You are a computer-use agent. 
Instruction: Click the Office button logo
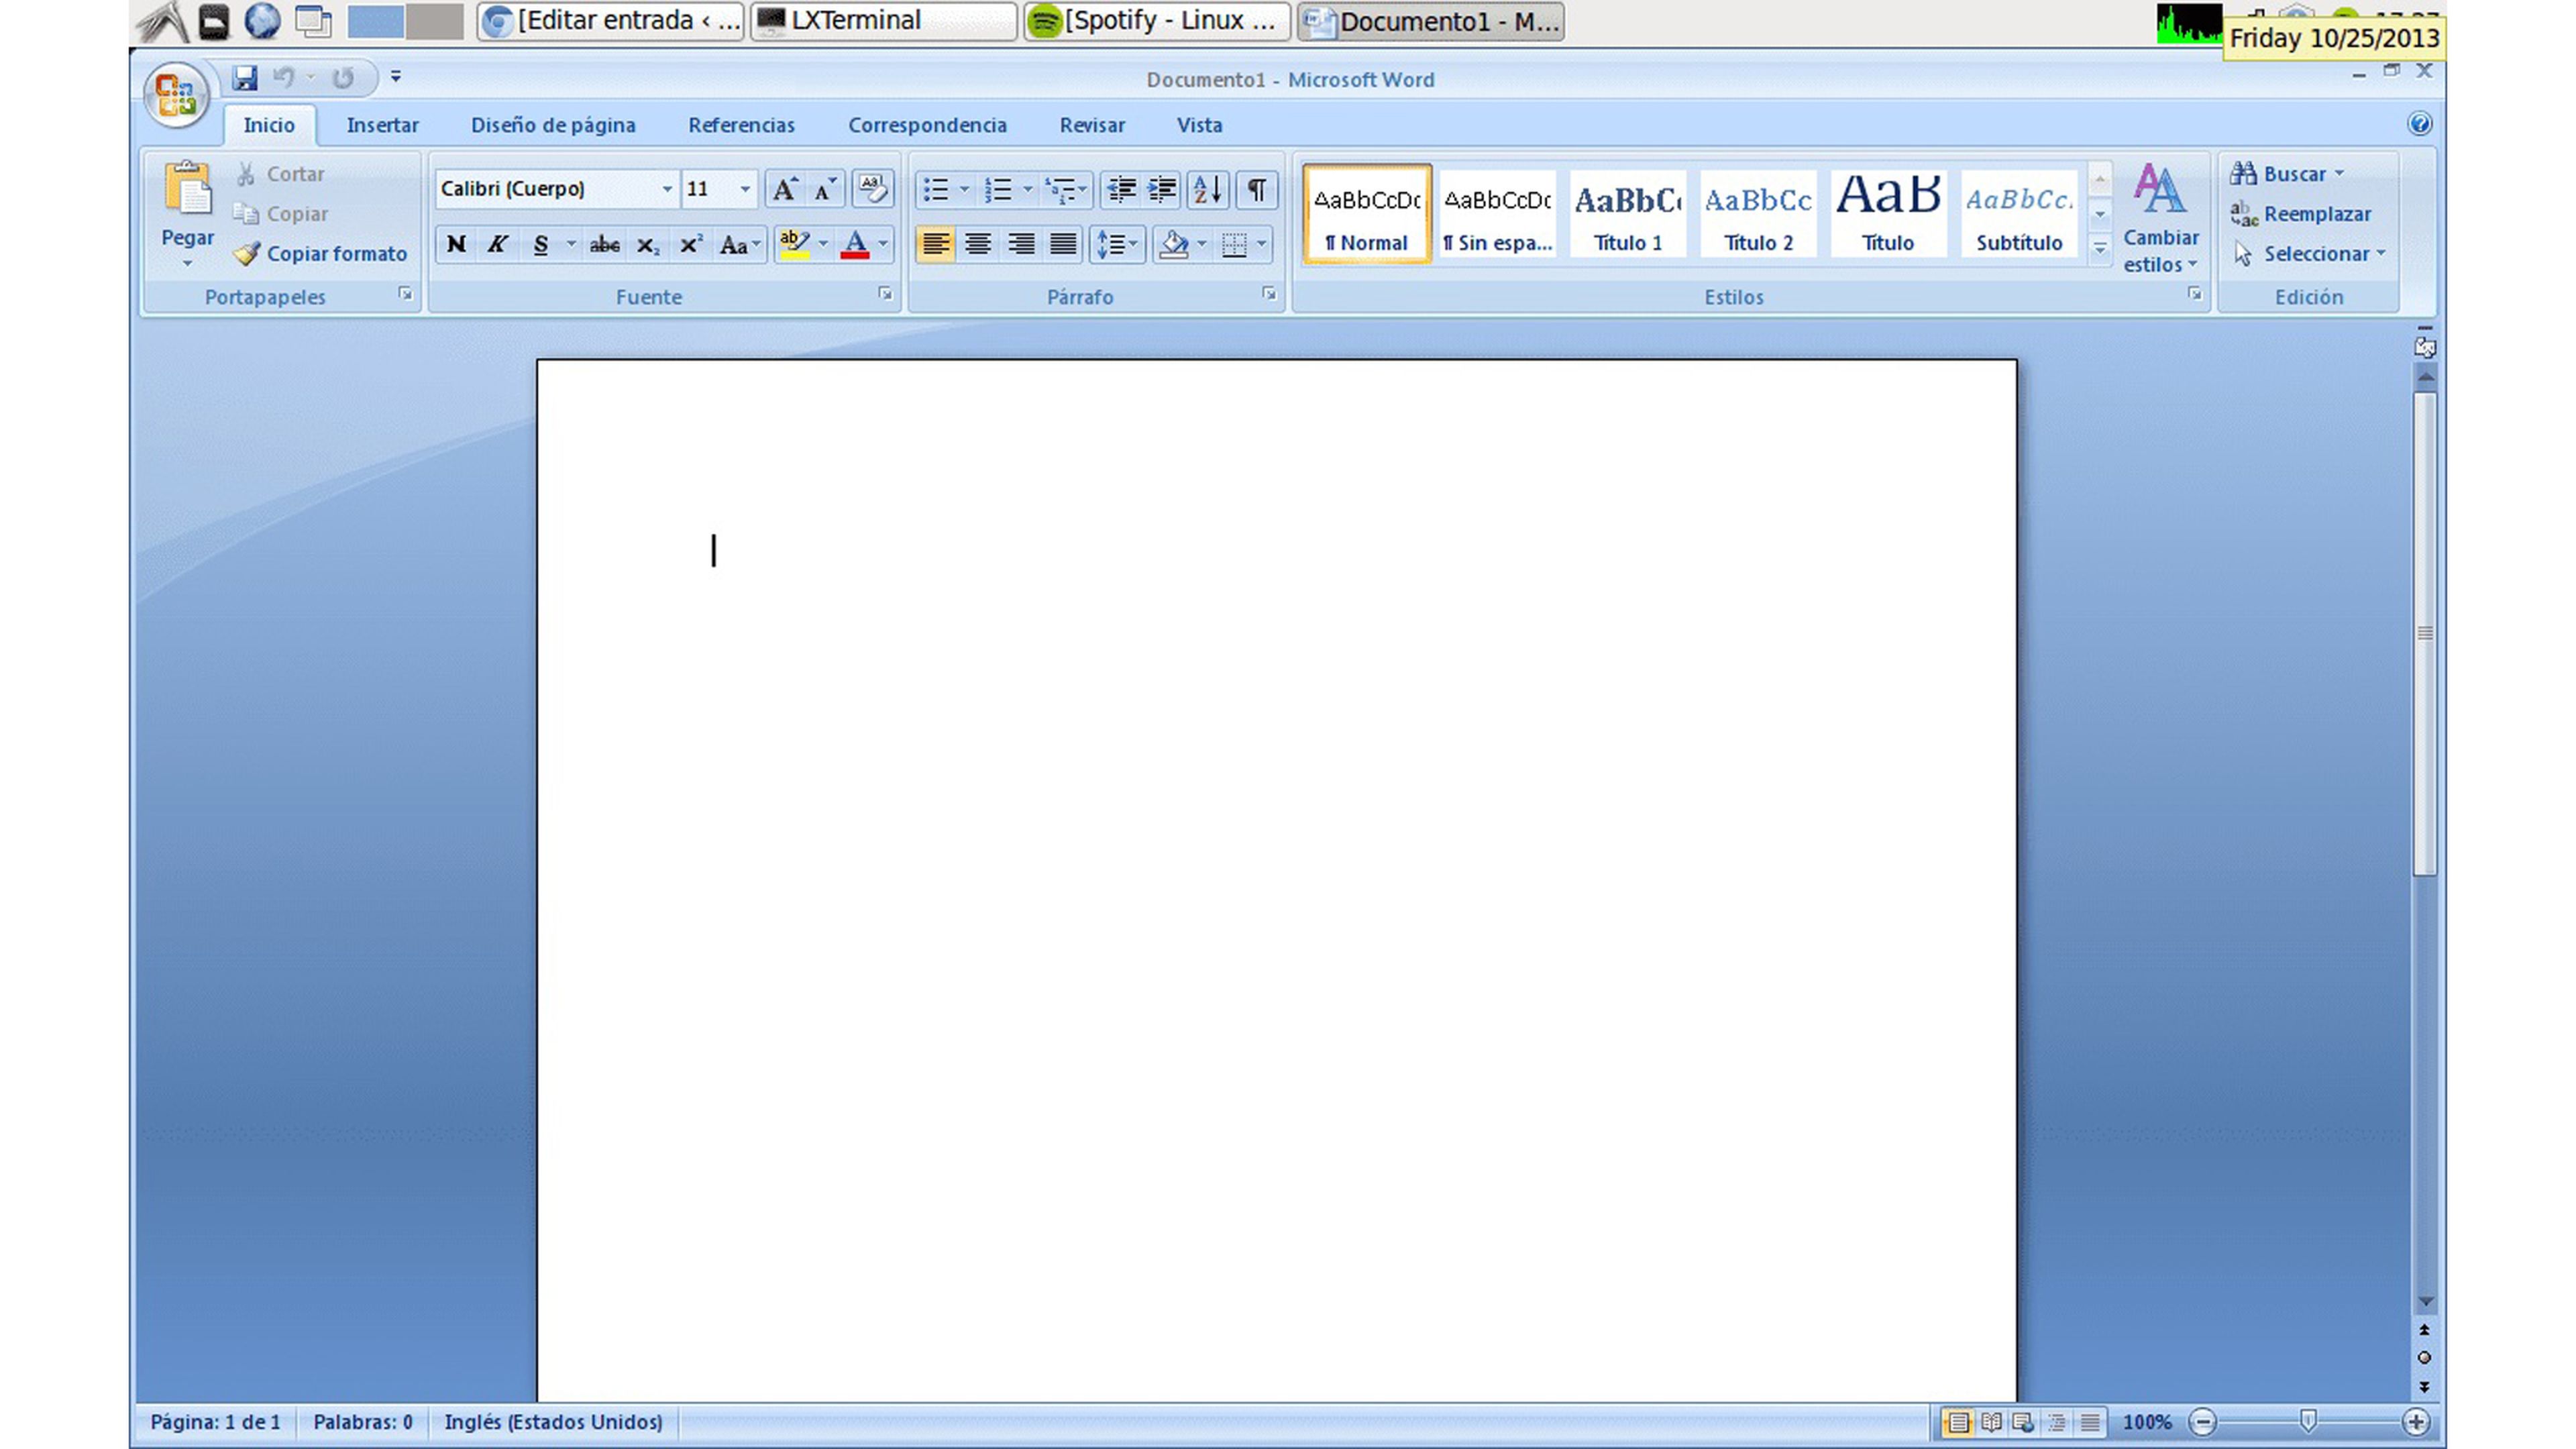(x=176, y=96)
